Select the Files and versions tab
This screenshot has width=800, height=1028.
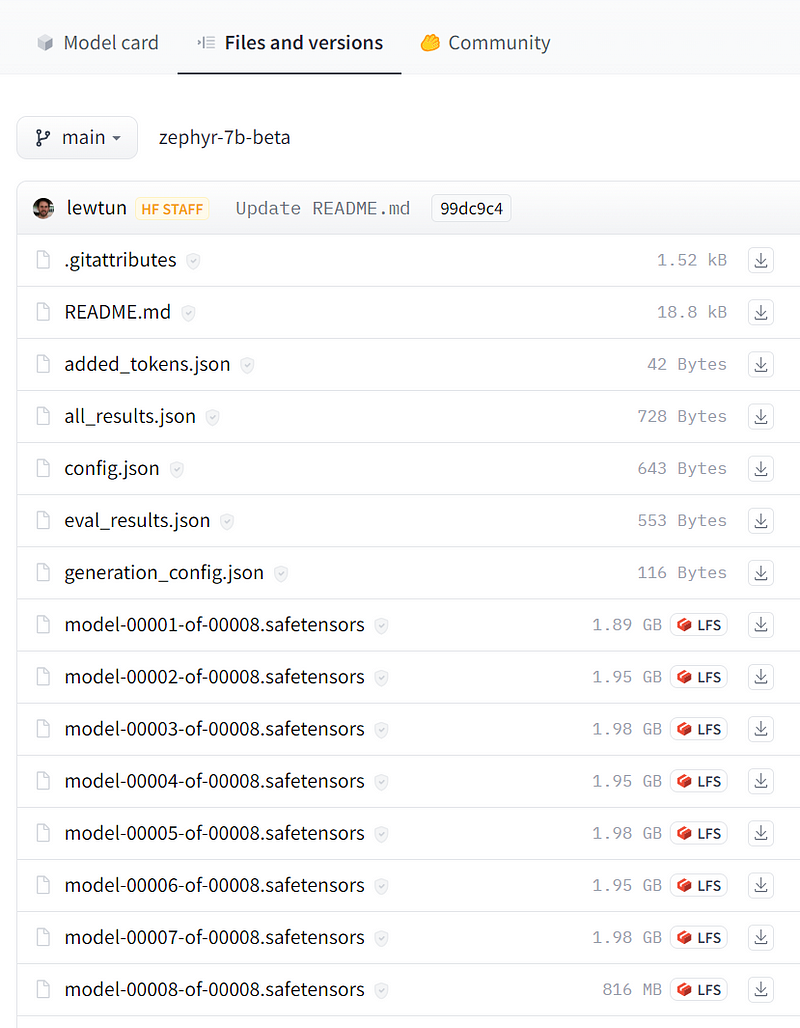coord(290,43)
